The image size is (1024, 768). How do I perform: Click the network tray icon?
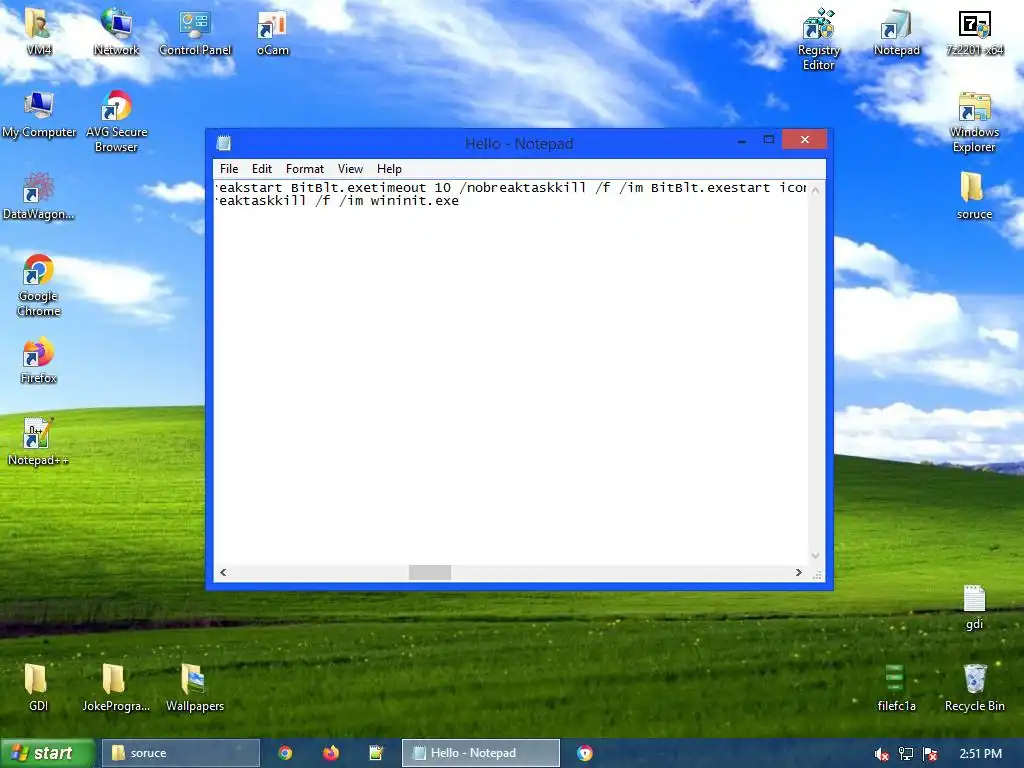(x=906, y=754)
